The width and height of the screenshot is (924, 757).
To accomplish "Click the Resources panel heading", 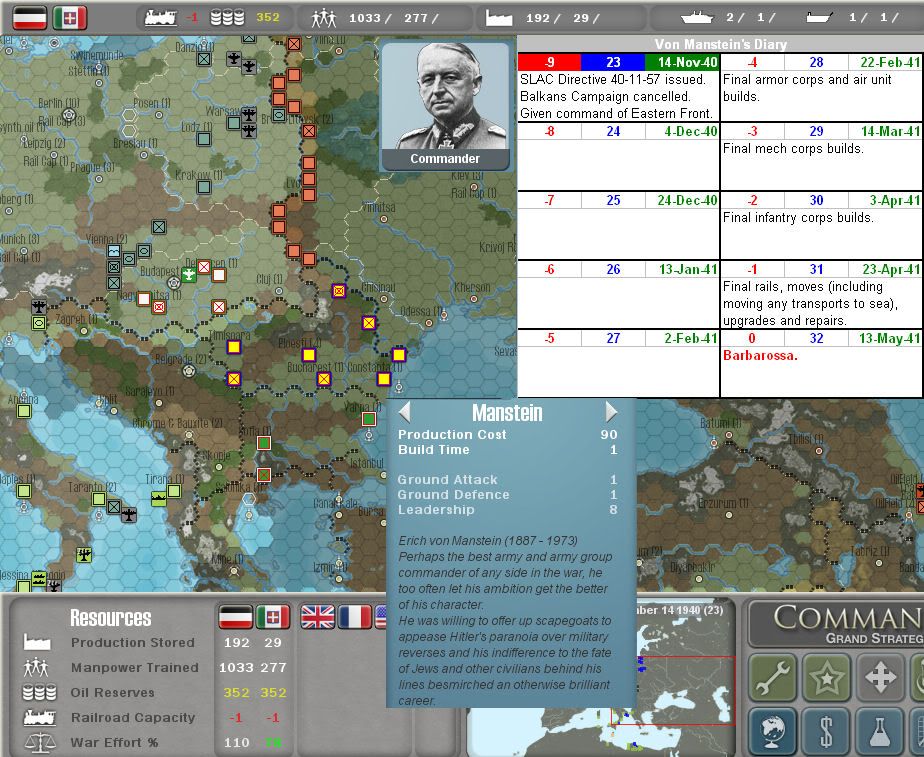I will point(111,617).
